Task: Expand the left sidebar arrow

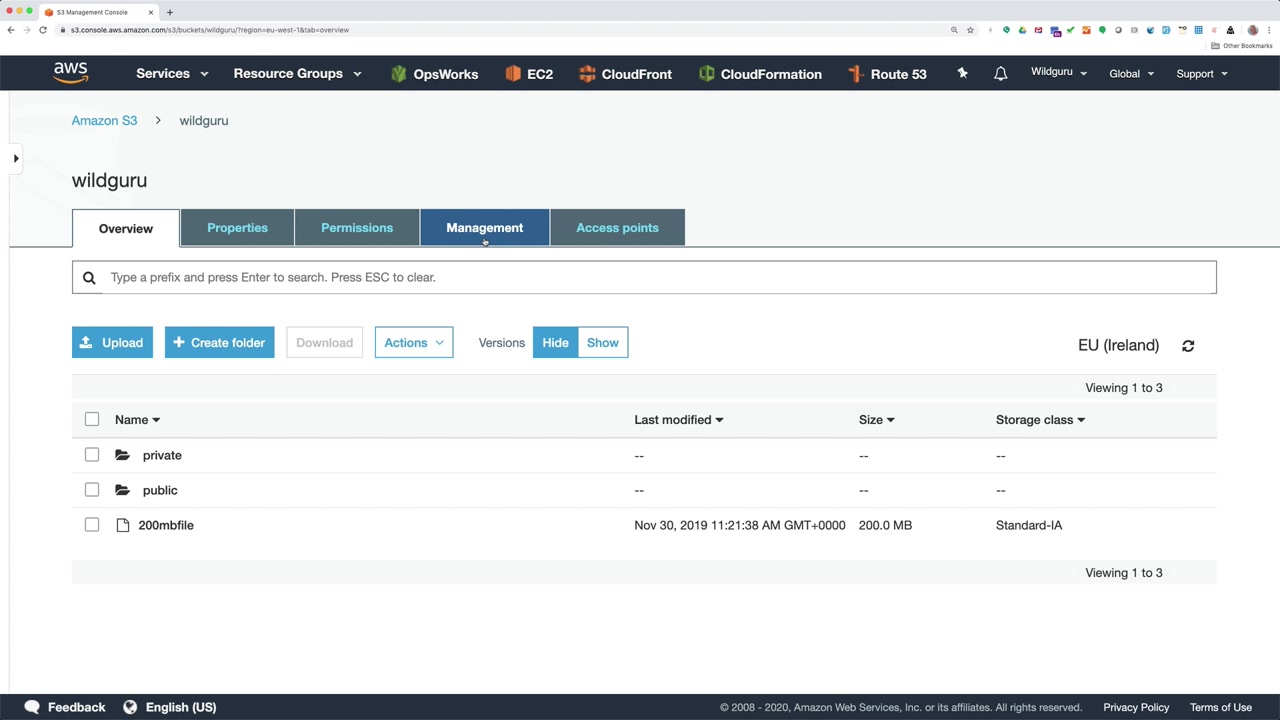Action: (16, 158)
